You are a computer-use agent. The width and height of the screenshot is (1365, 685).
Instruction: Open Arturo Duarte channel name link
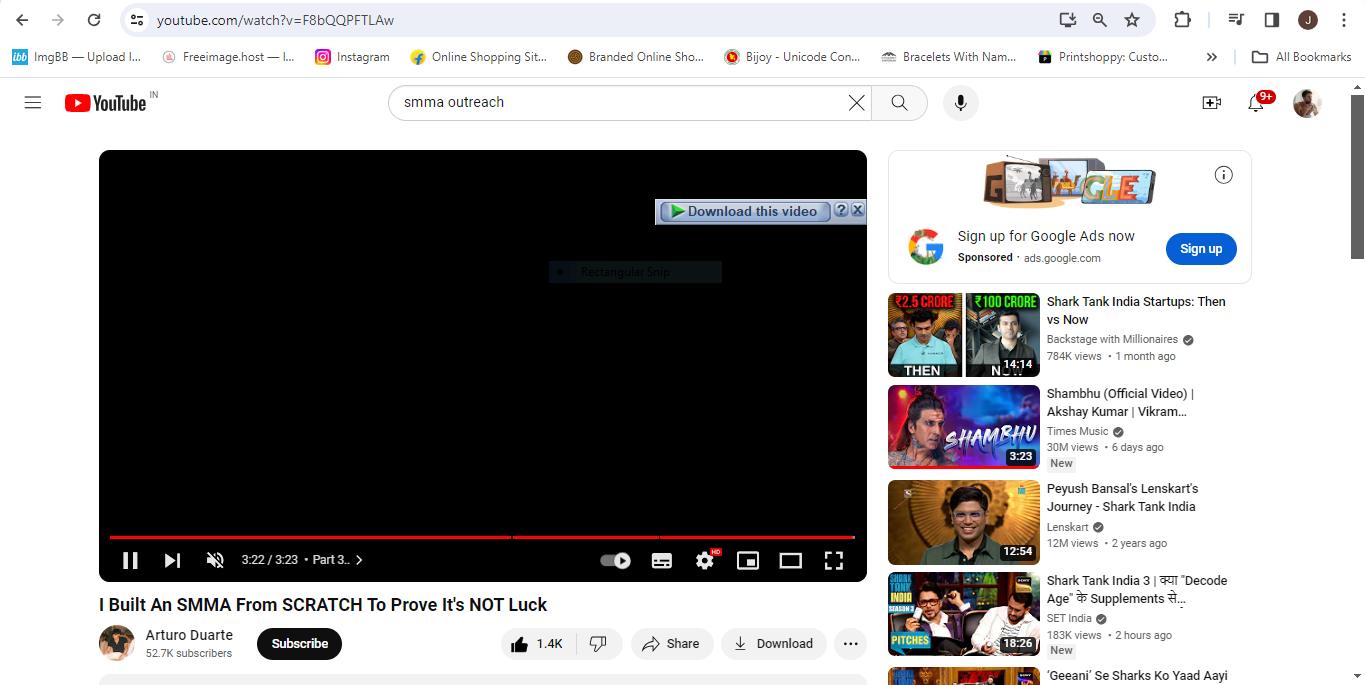pyautogui.click(x=189, y=635)
